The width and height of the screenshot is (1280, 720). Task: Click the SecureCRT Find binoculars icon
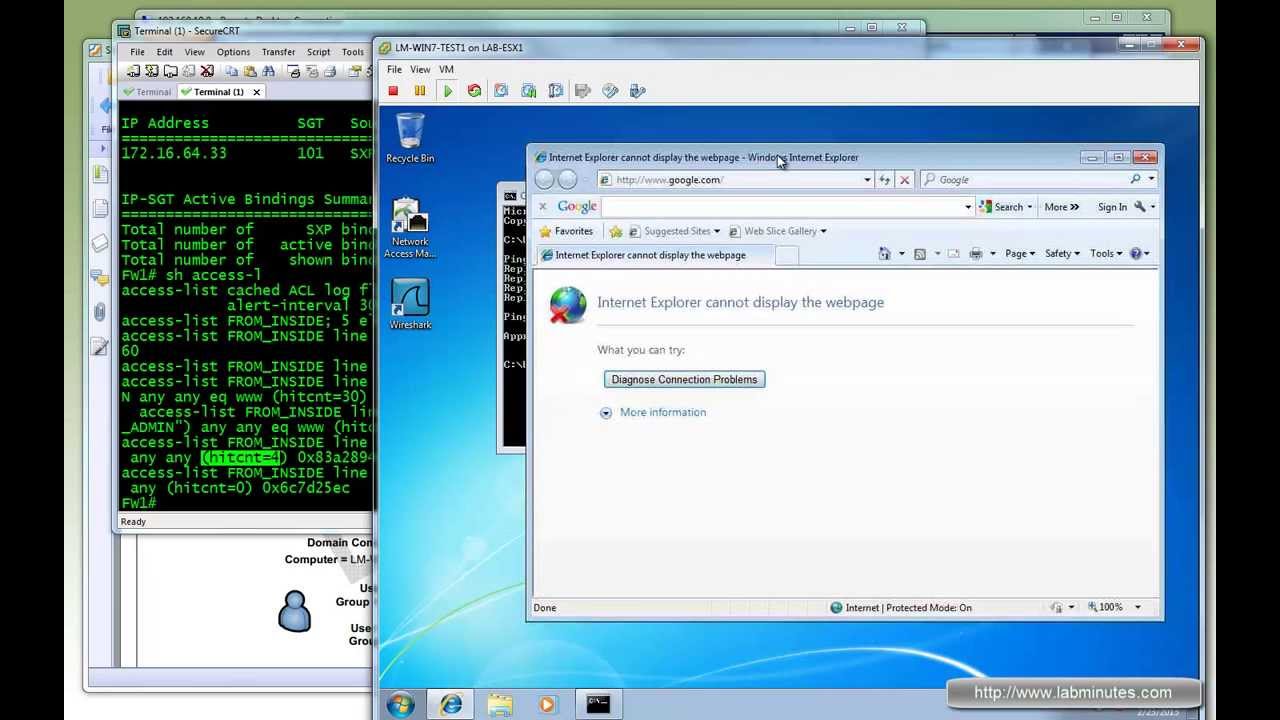pos(268,72)
